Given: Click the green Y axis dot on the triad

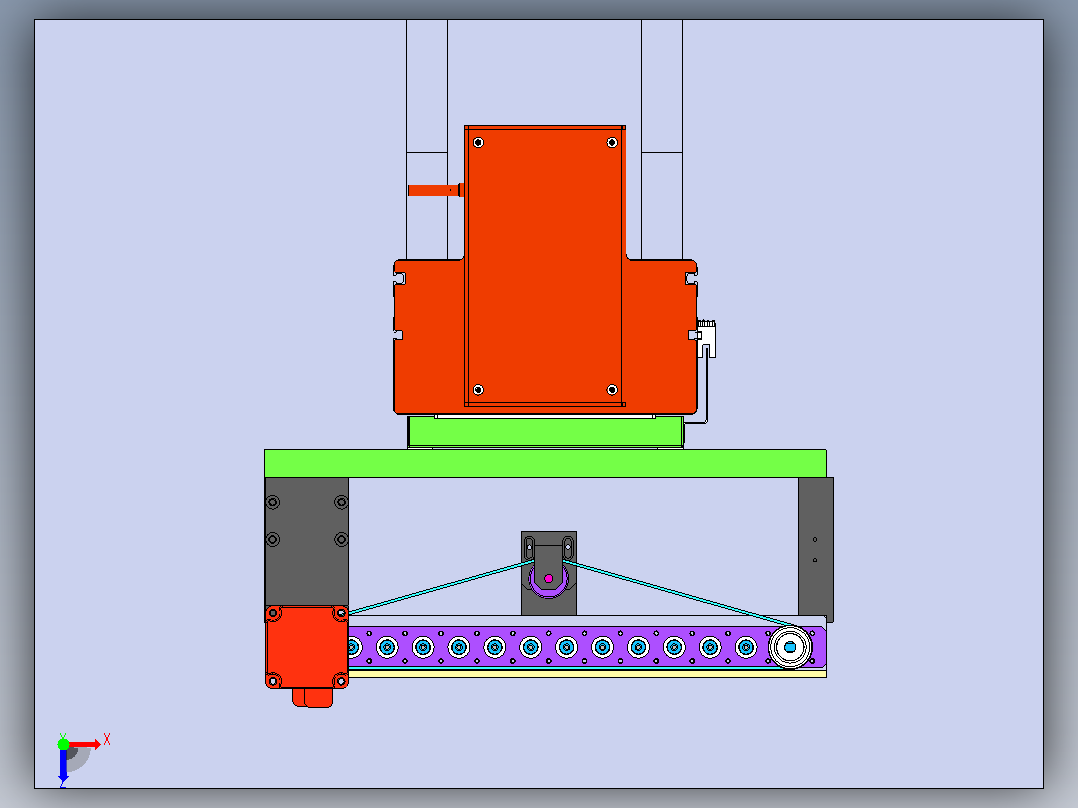Looking at the screenshot, I should tap(63, 744).
